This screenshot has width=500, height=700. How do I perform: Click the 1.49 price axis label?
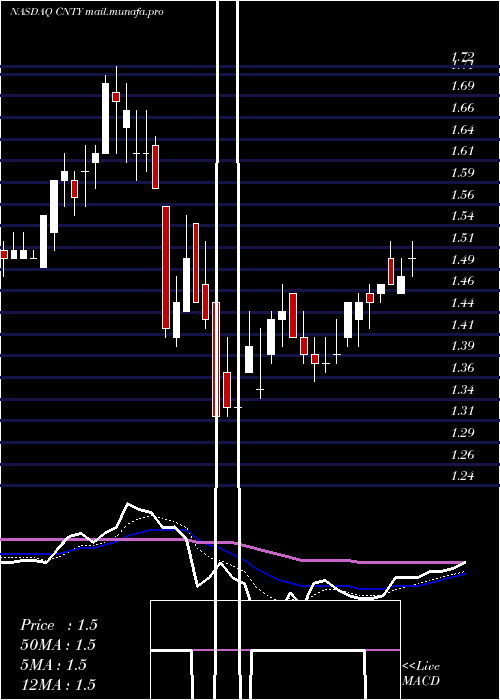462,259
